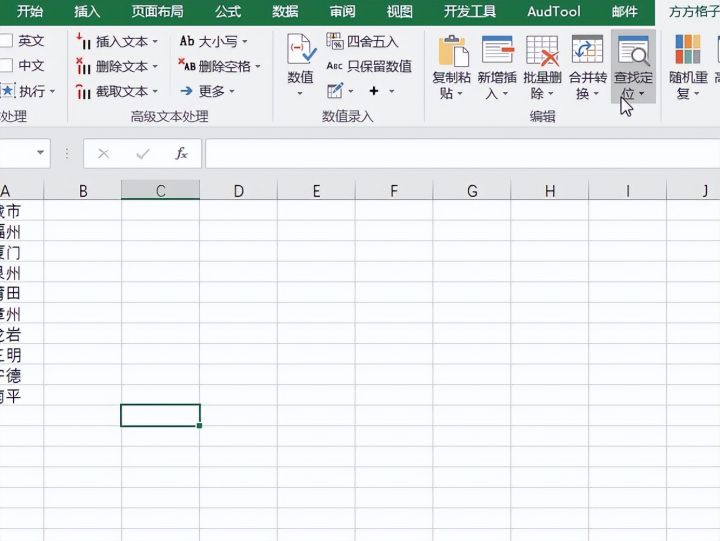This screenshot has height=541, width=720.
Task: Expand the 删除文本 dropdown arrow
Action: (155, 67)
